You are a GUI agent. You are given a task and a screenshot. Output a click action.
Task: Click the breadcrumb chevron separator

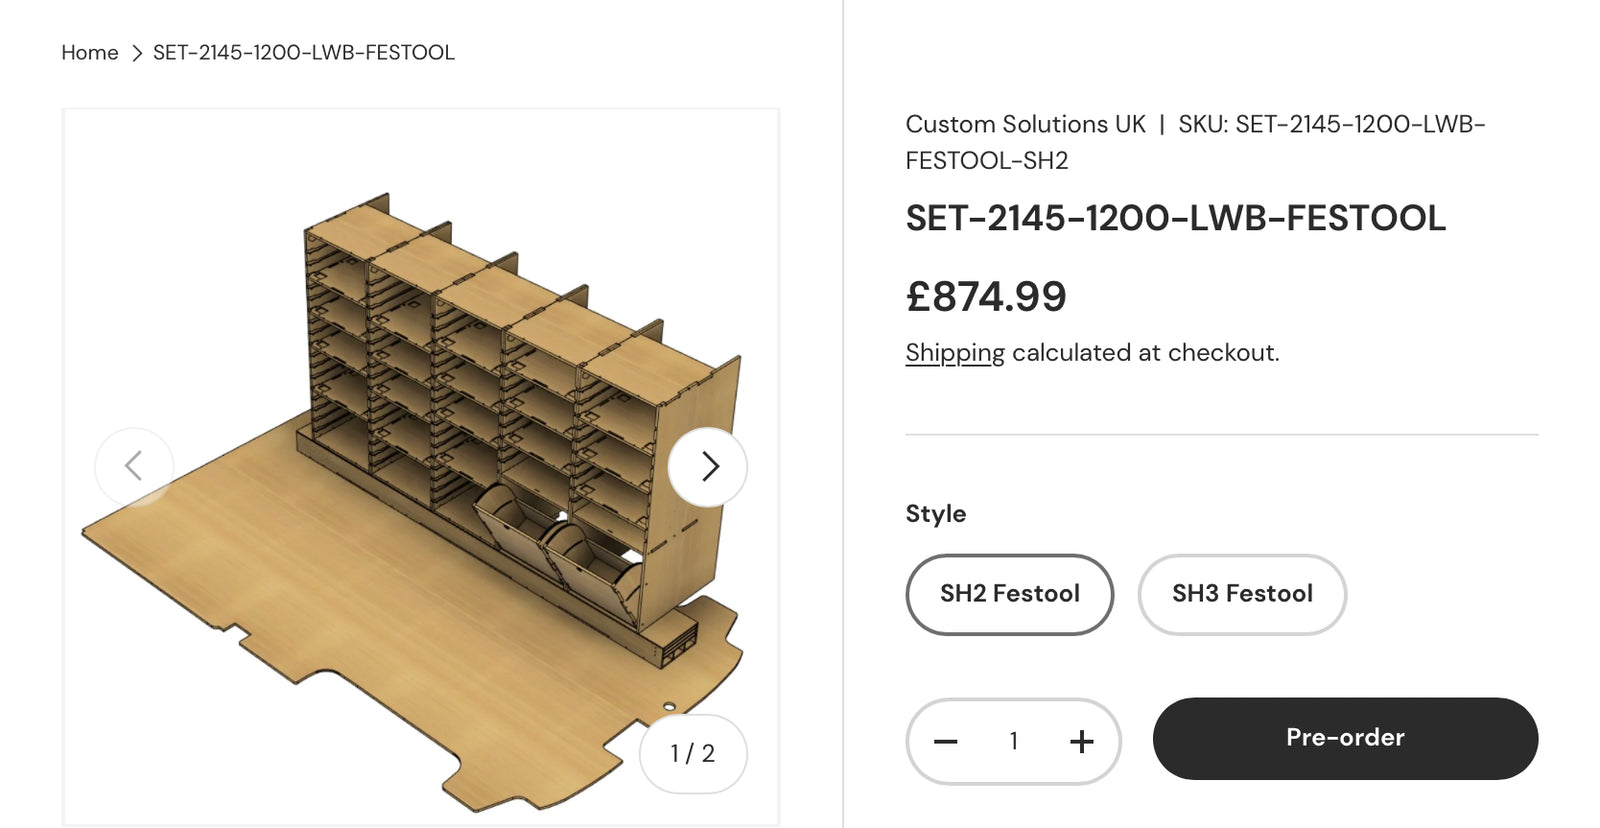pos(137,53)
